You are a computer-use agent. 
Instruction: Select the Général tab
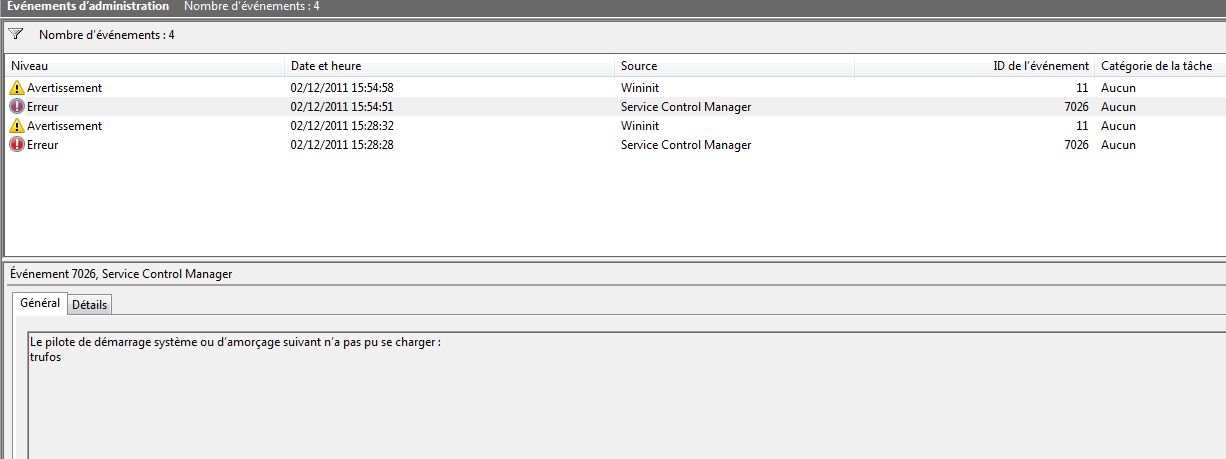40,302
